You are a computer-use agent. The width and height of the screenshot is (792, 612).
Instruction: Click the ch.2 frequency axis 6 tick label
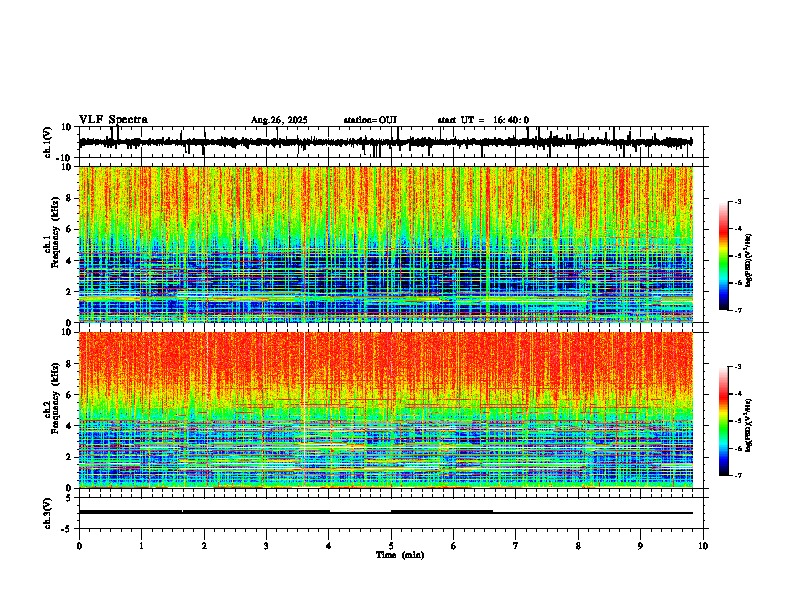point(69,395)
